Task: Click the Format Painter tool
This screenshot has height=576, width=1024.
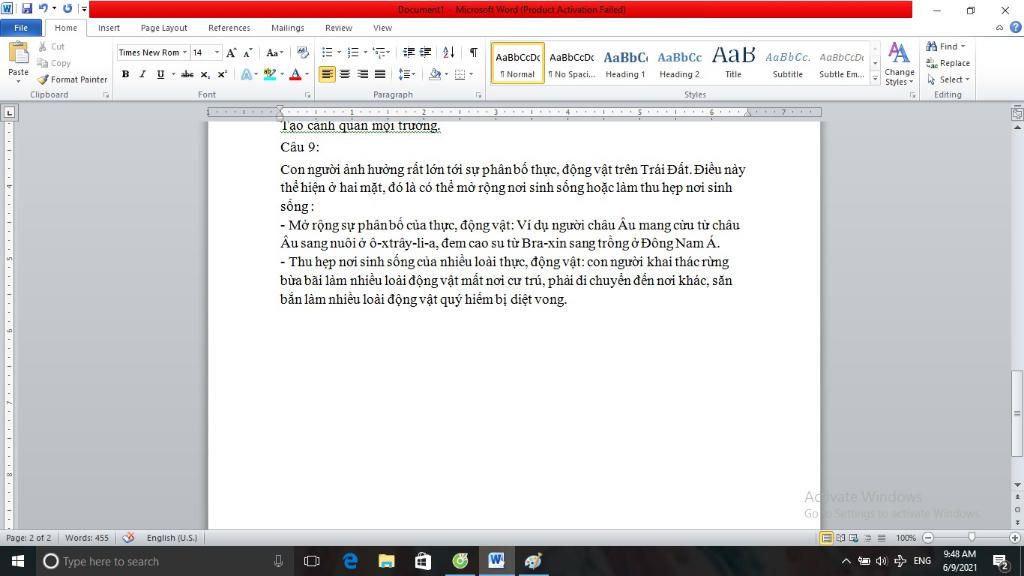Action: 72,80
